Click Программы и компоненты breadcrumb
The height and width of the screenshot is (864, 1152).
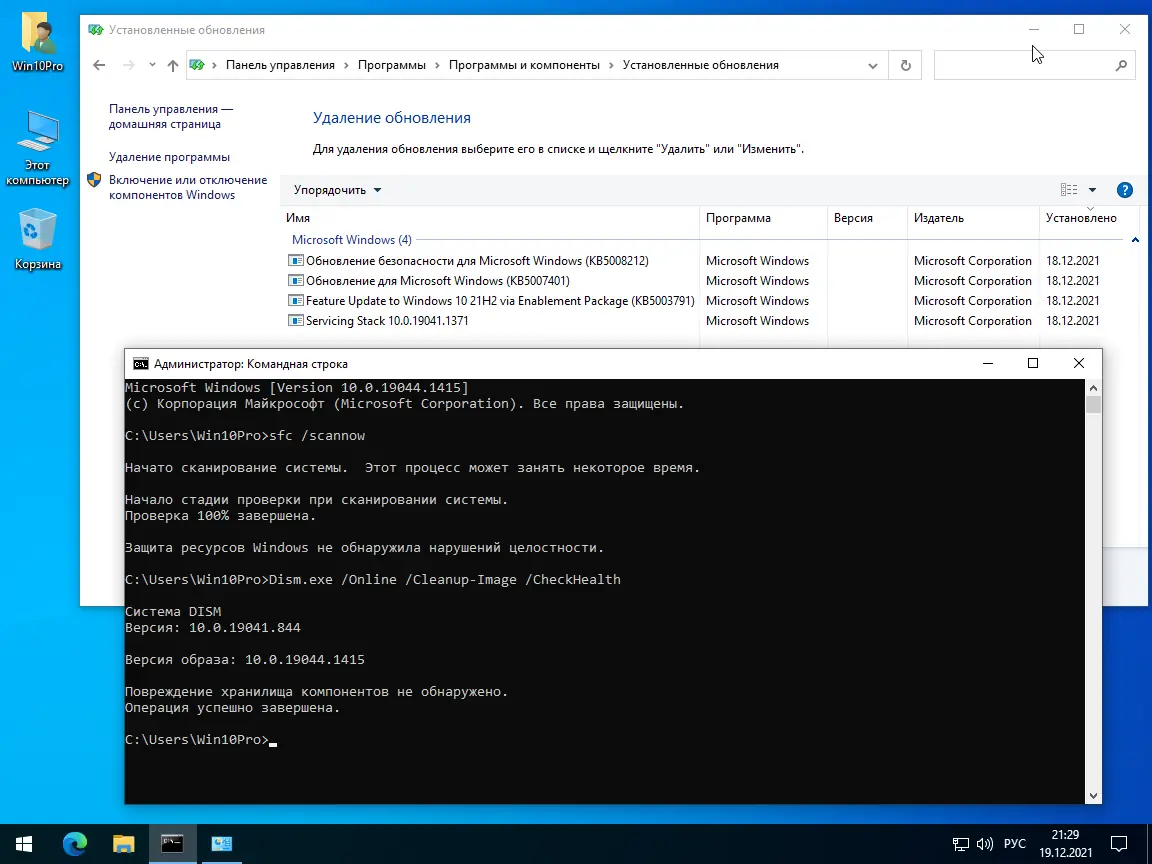(x=524, y=65)
